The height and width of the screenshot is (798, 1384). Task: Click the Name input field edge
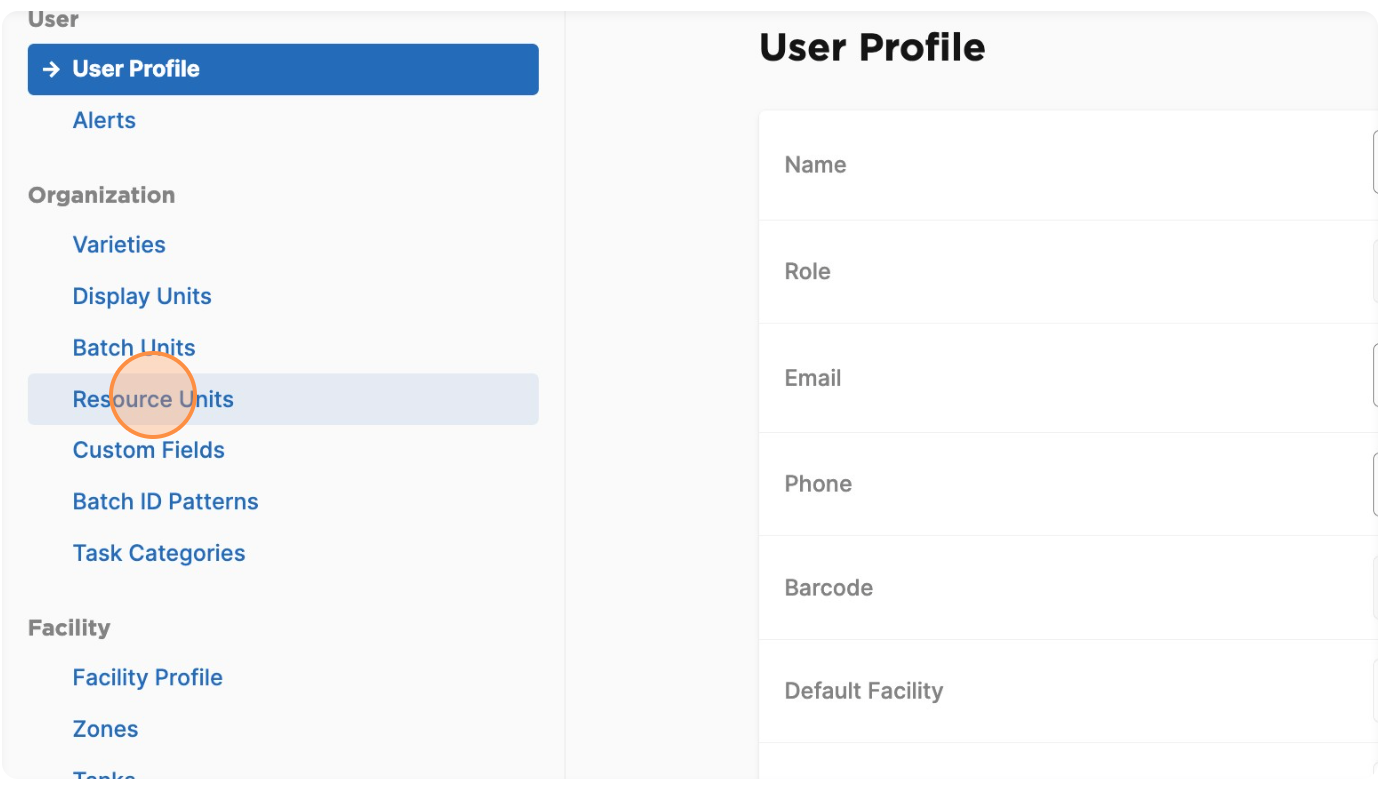click(x=1378, y=164)
